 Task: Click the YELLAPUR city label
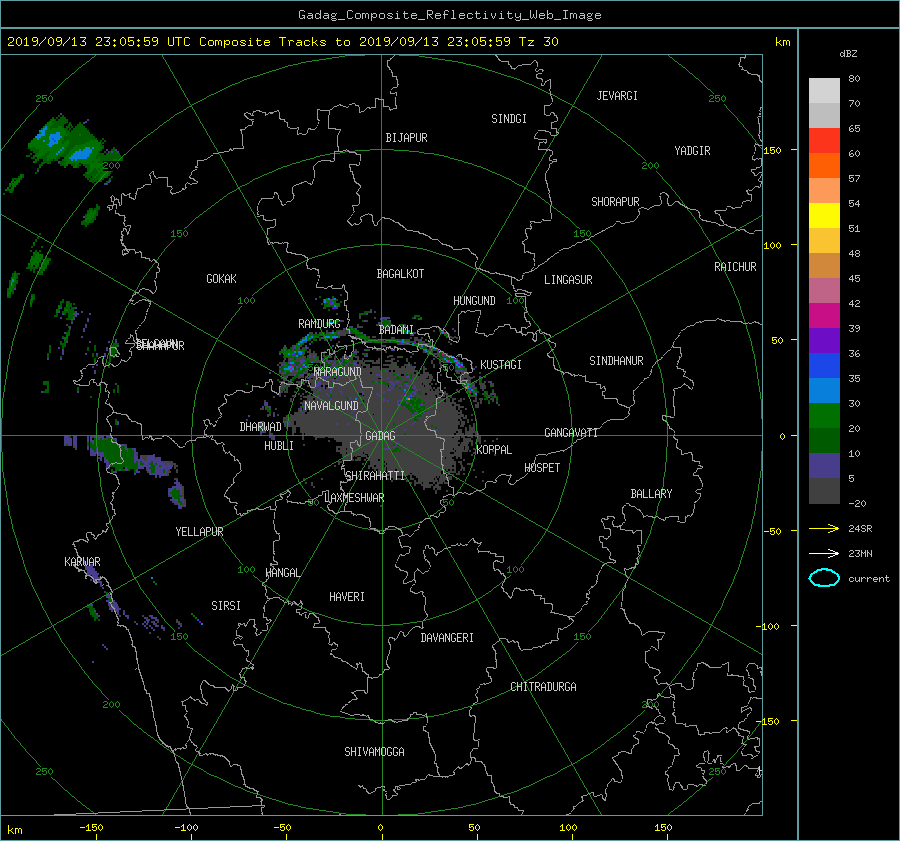(199, 532)
